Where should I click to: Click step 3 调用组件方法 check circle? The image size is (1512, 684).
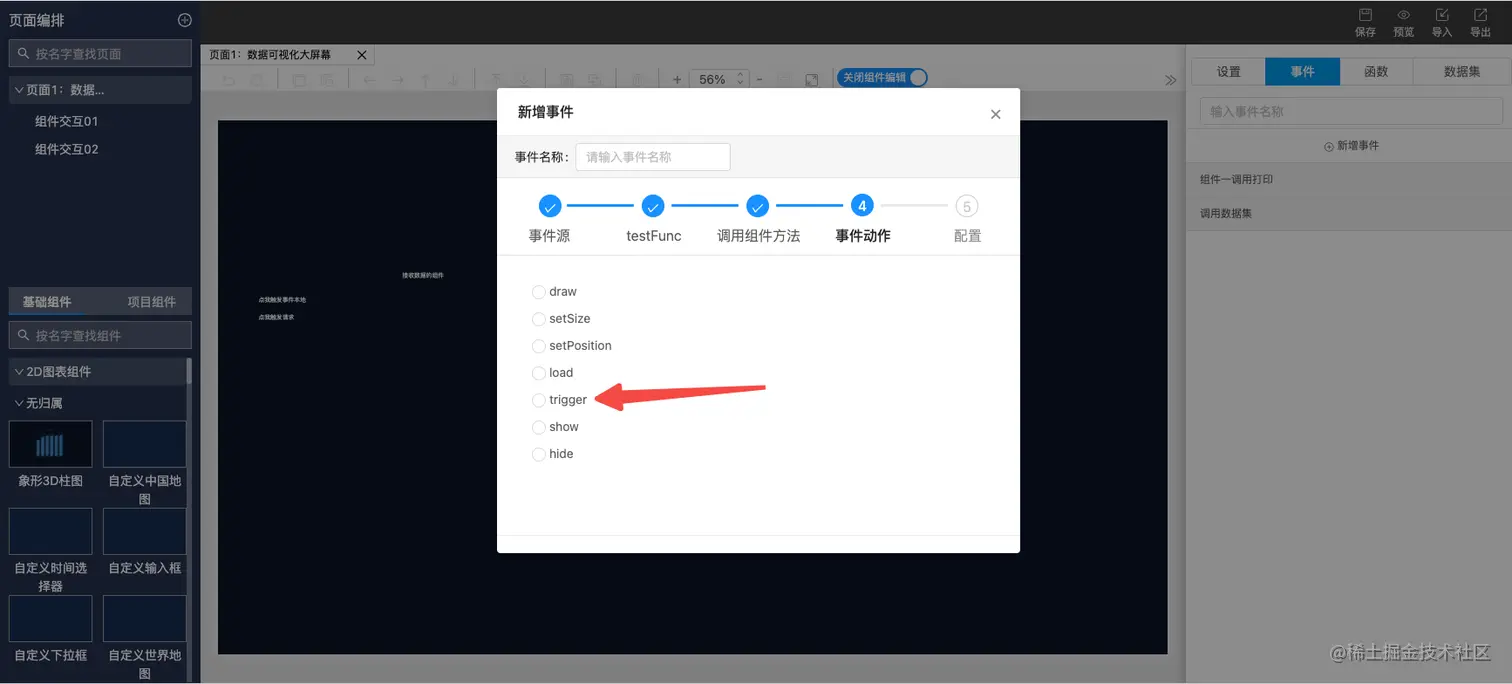coord(758,206)
